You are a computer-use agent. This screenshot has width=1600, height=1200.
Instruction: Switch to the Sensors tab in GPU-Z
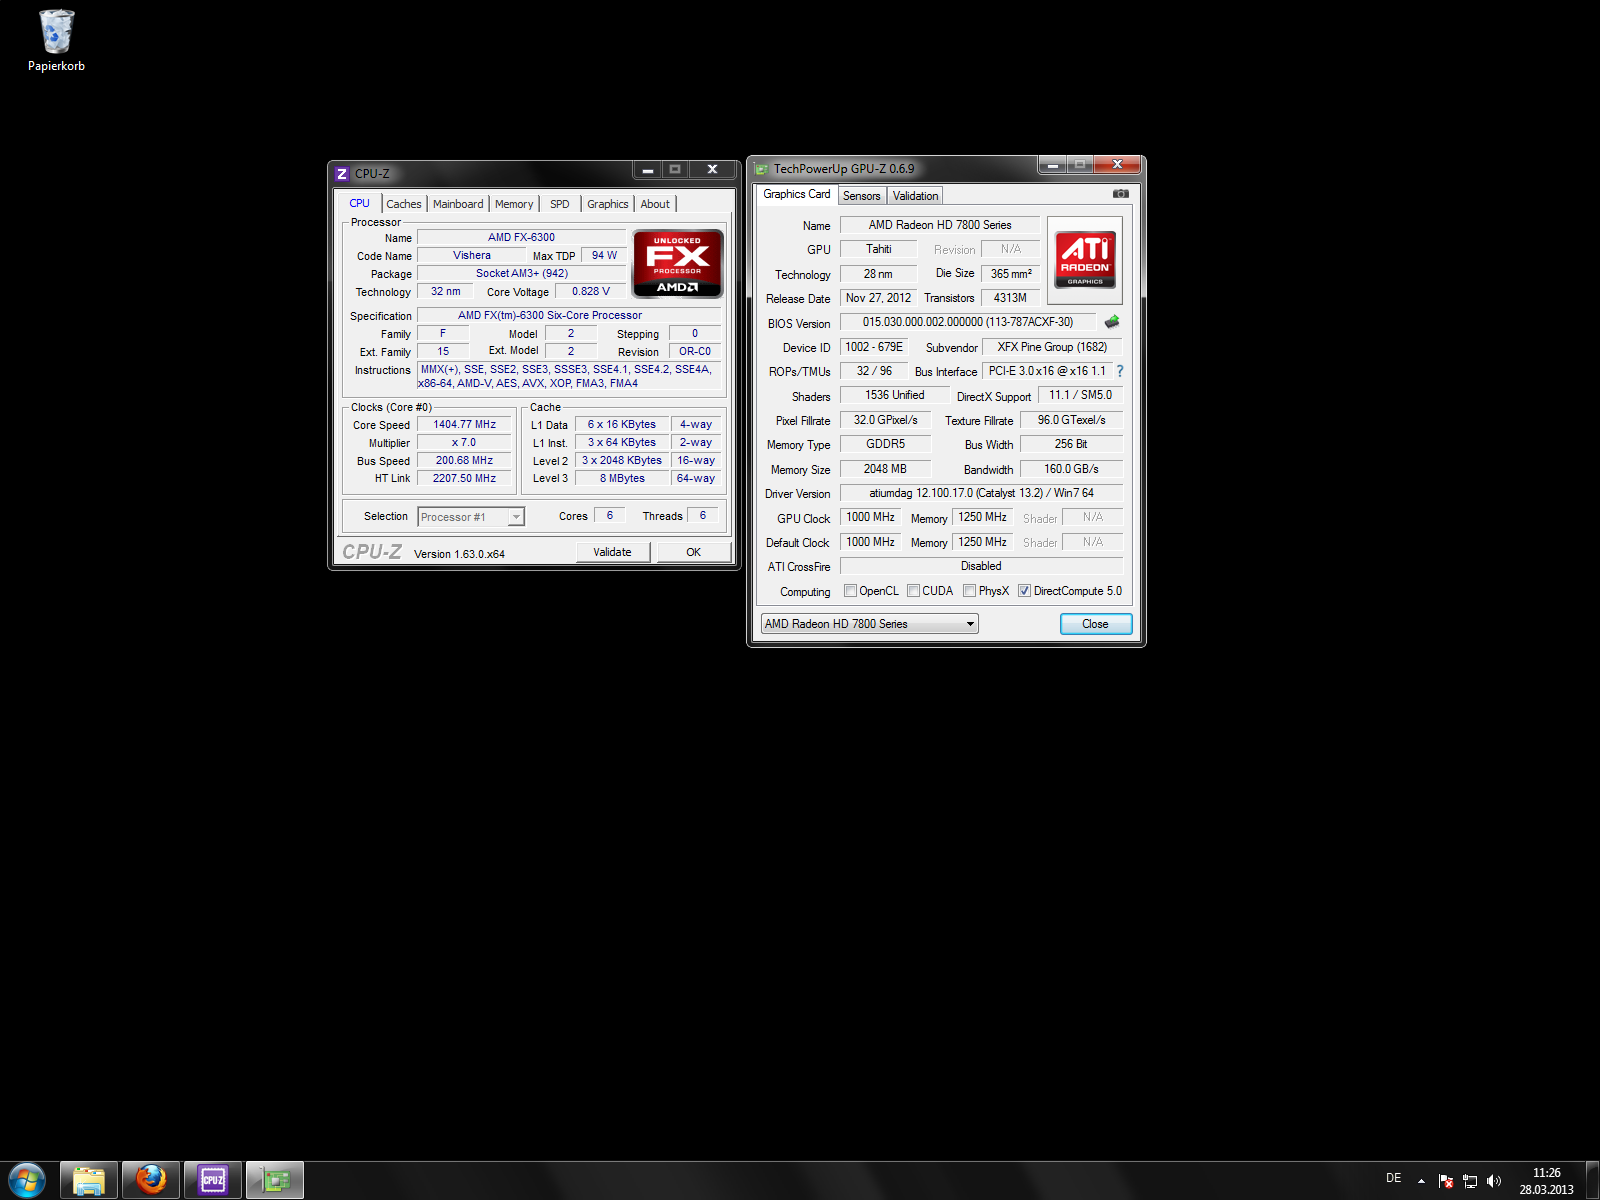[861, 196]
